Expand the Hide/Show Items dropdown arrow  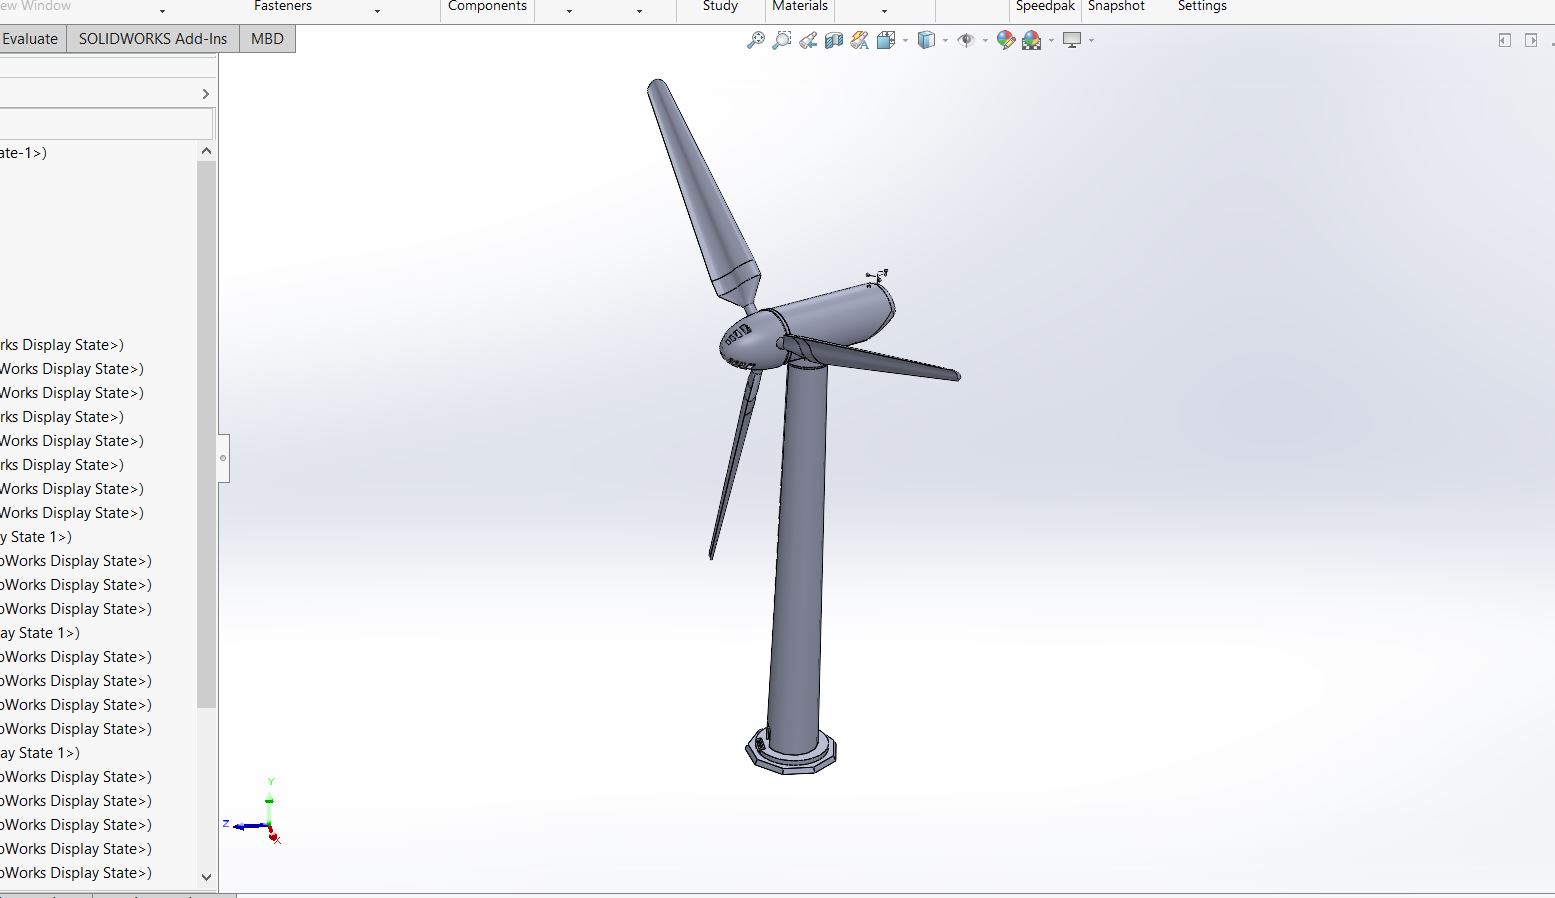point(985,40)
